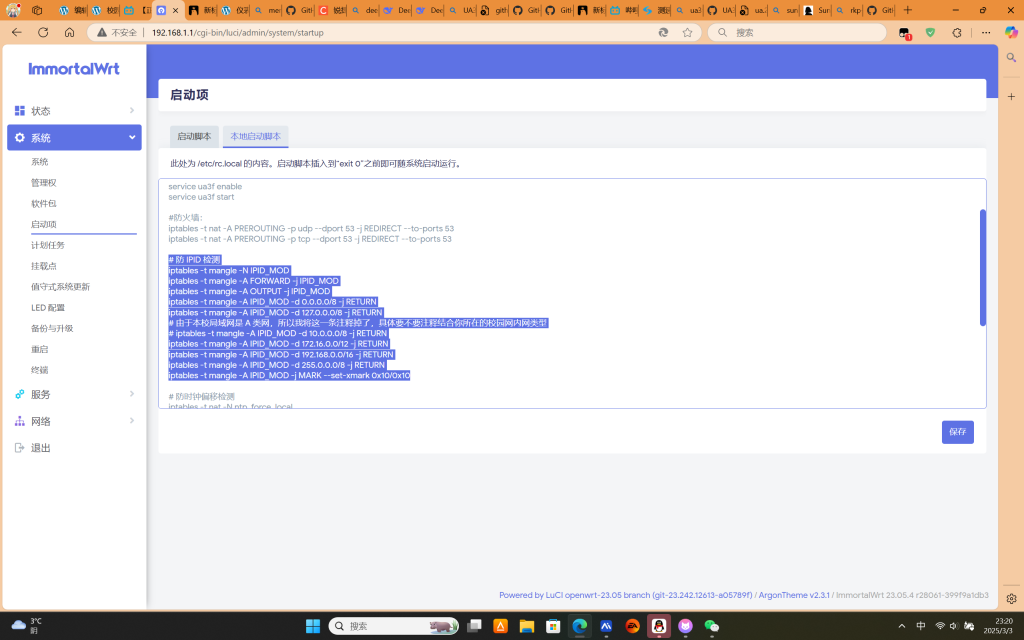Open a new browser tab
The width and height of the screenshot is (1024, 640).
point(908,10)
